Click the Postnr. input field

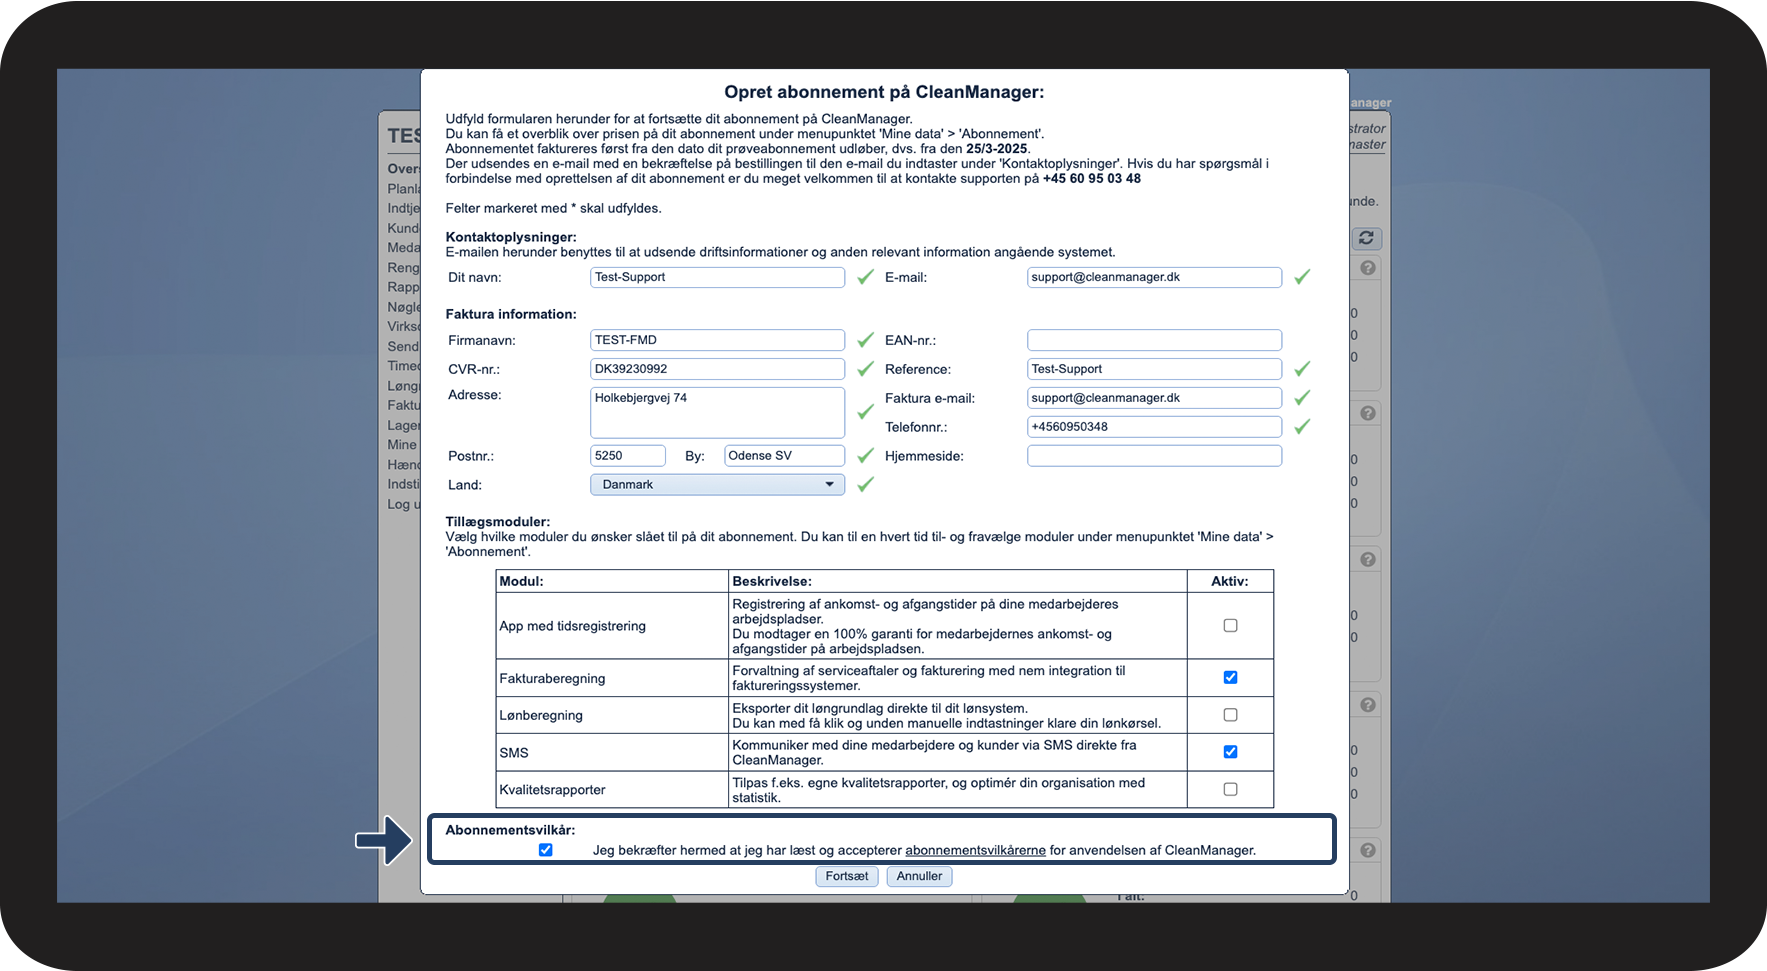coord(628,455)
